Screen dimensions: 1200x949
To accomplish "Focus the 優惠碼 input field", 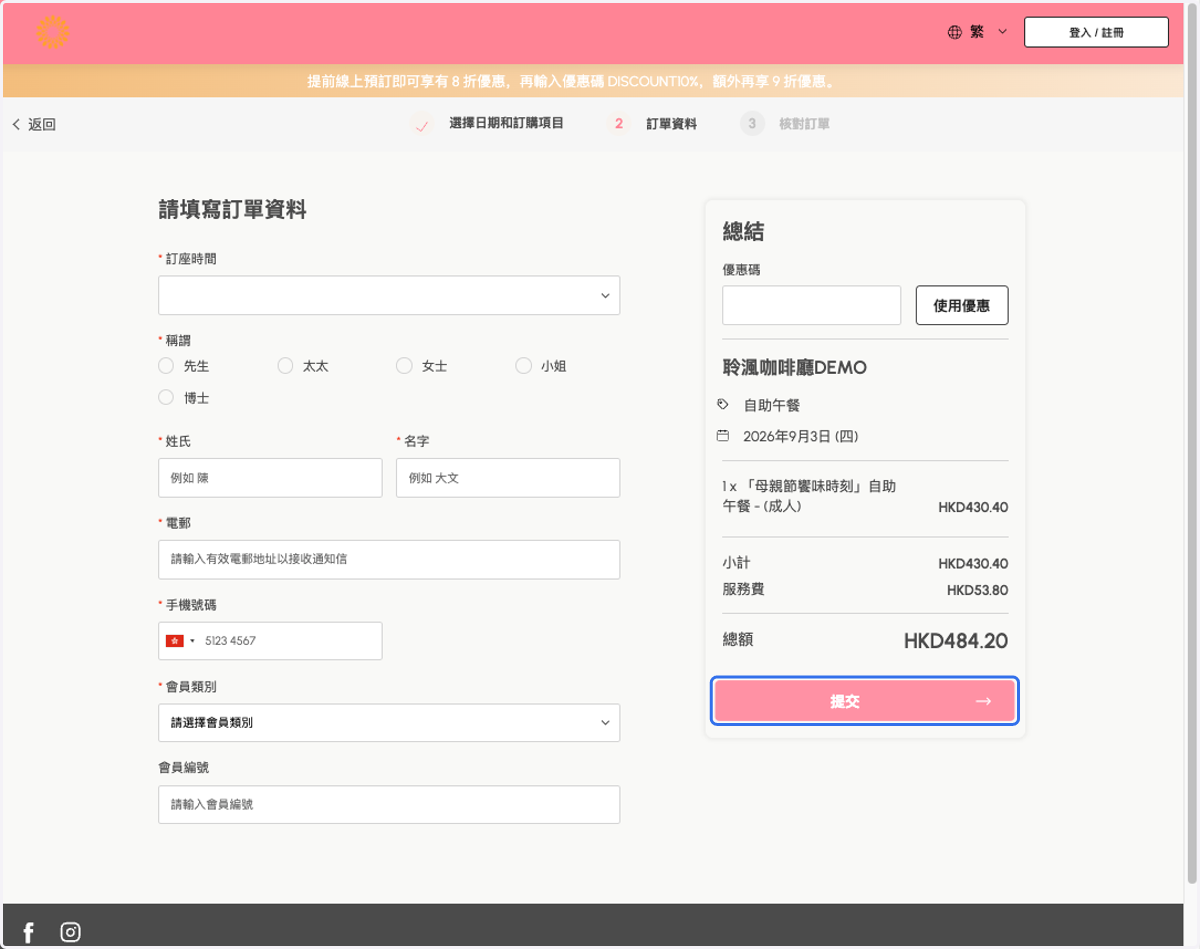I will coord(811,305).
